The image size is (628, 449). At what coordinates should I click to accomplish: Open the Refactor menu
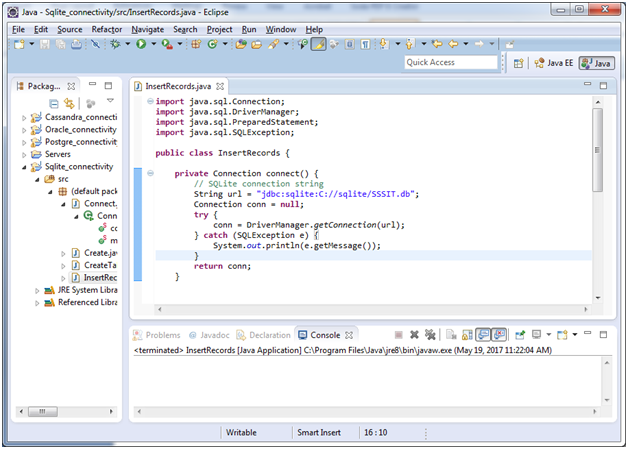(x=107, y=30)
